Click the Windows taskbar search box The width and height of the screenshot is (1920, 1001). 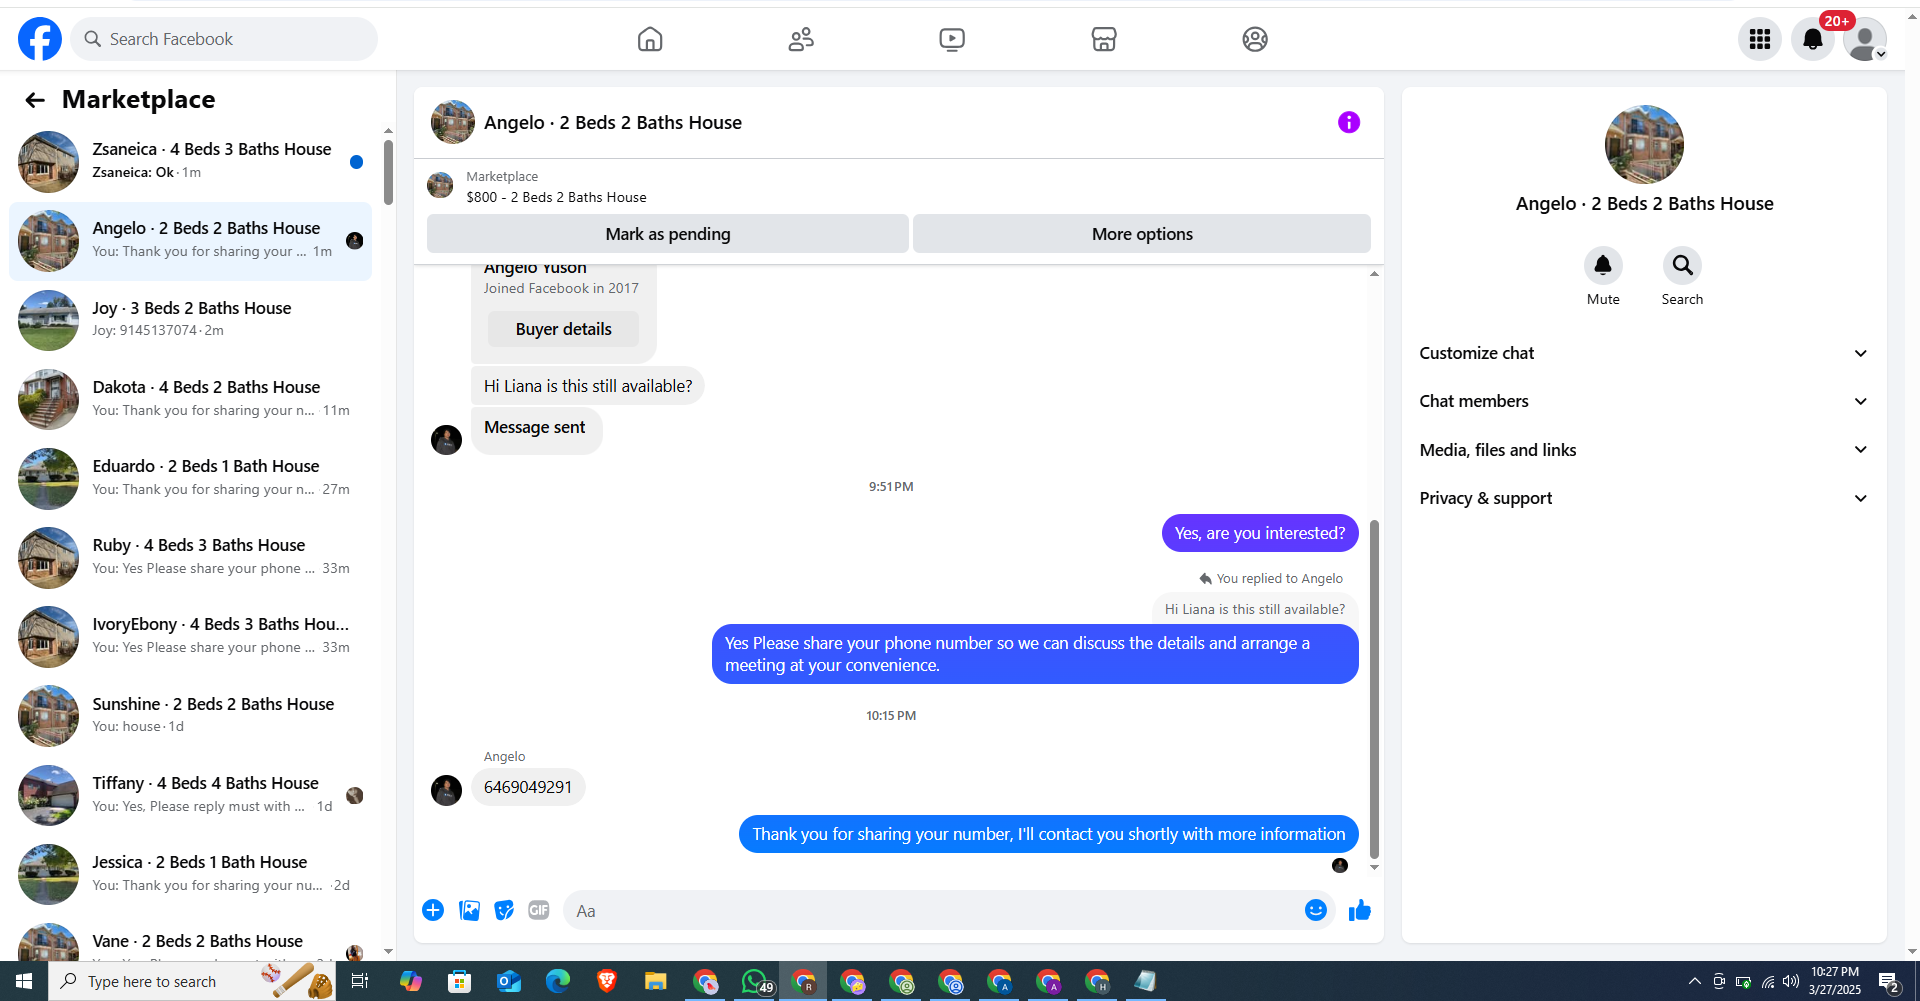pyautogui.click(x=191, y=981)
